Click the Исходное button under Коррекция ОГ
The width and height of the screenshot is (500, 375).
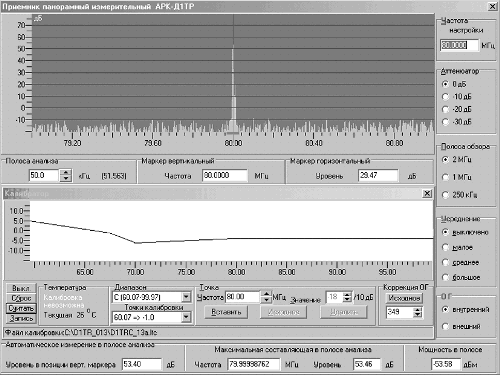click(404, 298)
